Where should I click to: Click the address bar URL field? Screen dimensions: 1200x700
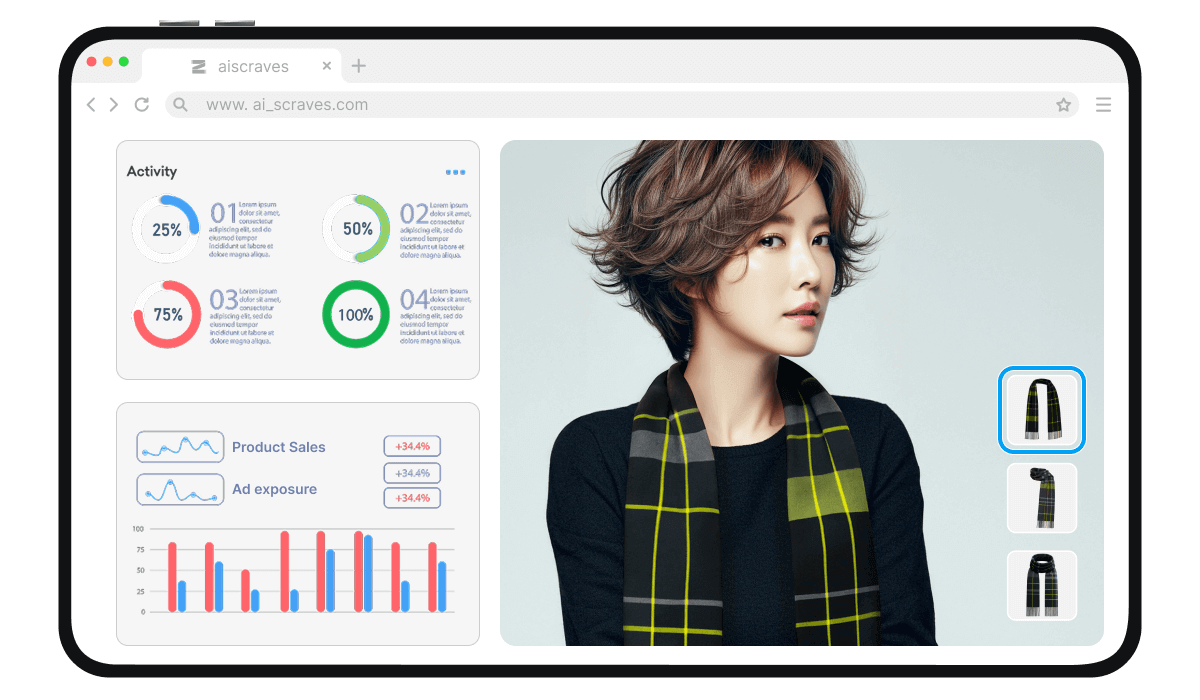click(600, 105)
